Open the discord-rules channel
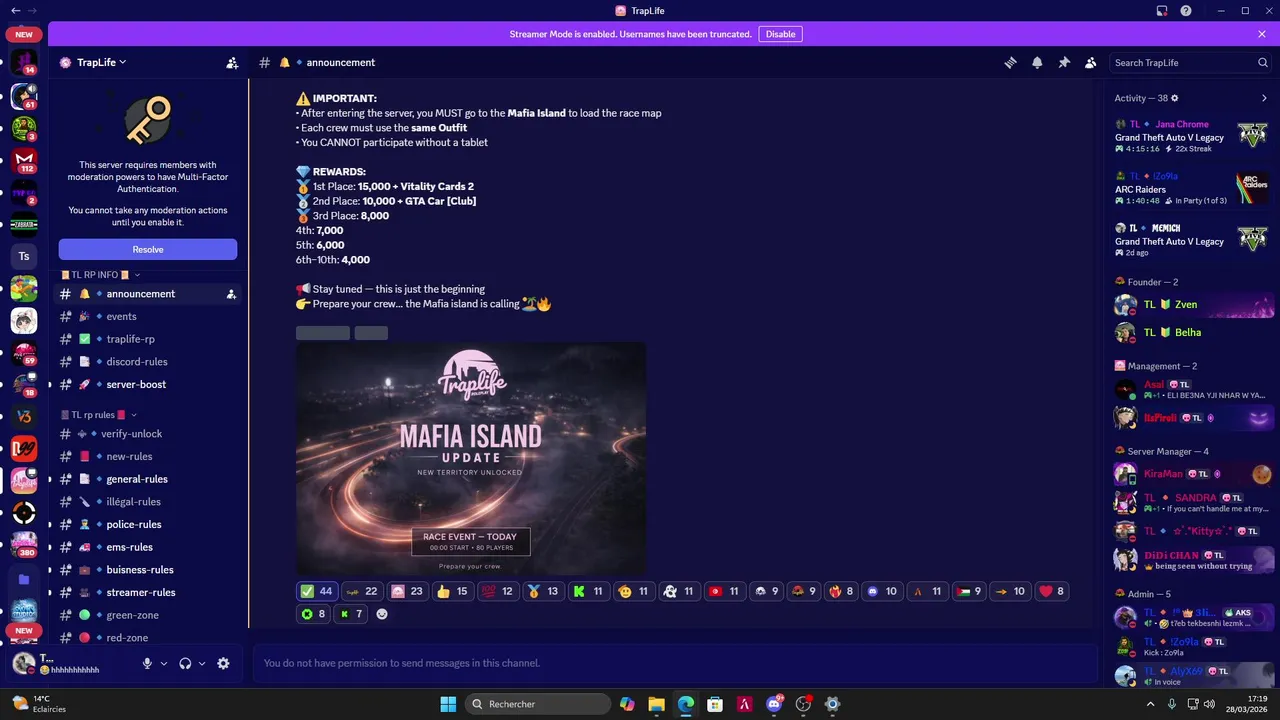1280x720 pixels. (x=148, y=362)
